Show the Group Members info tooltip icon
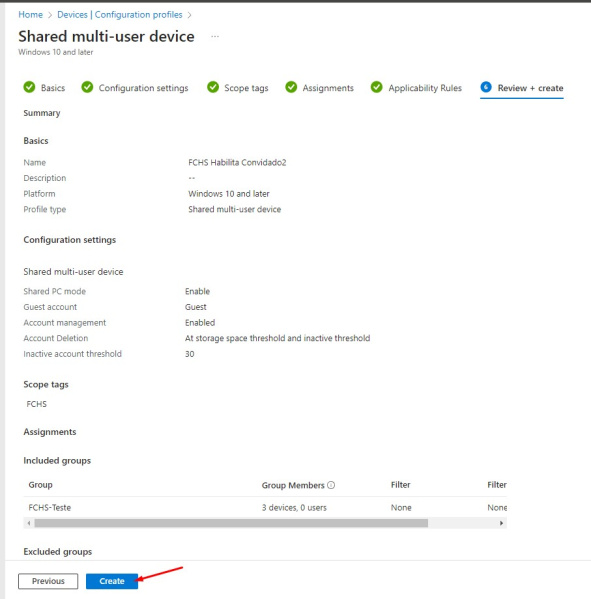This screenshot has width=591, height=599. tap(331, 485)
